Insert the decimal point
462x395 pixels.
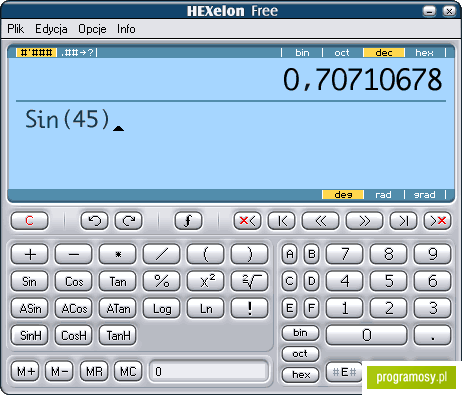pyautogui.click(x=432, y=335)
